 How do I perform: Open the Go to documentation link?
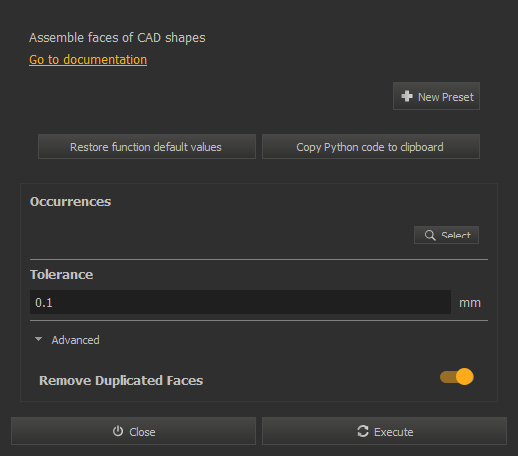[x=88, y=60]
